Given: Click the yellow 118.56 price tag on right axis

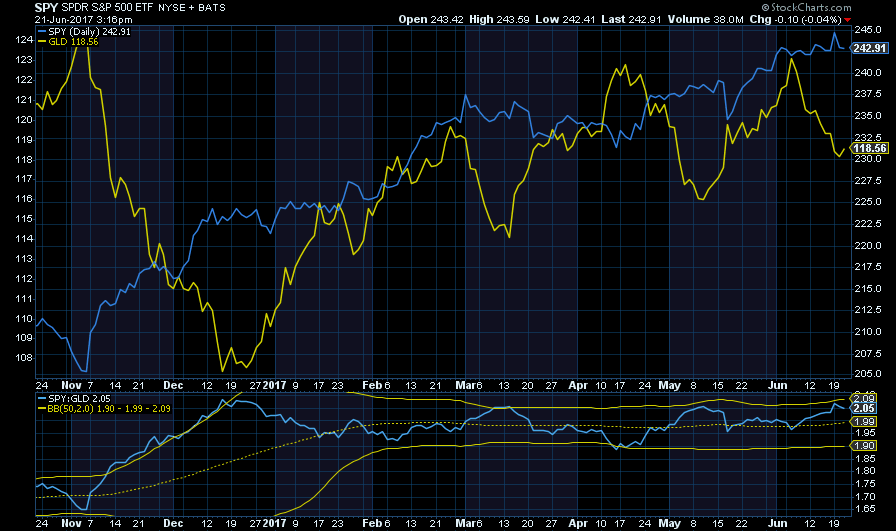Looking at the screenshot, I should click(x=869, y=148).
